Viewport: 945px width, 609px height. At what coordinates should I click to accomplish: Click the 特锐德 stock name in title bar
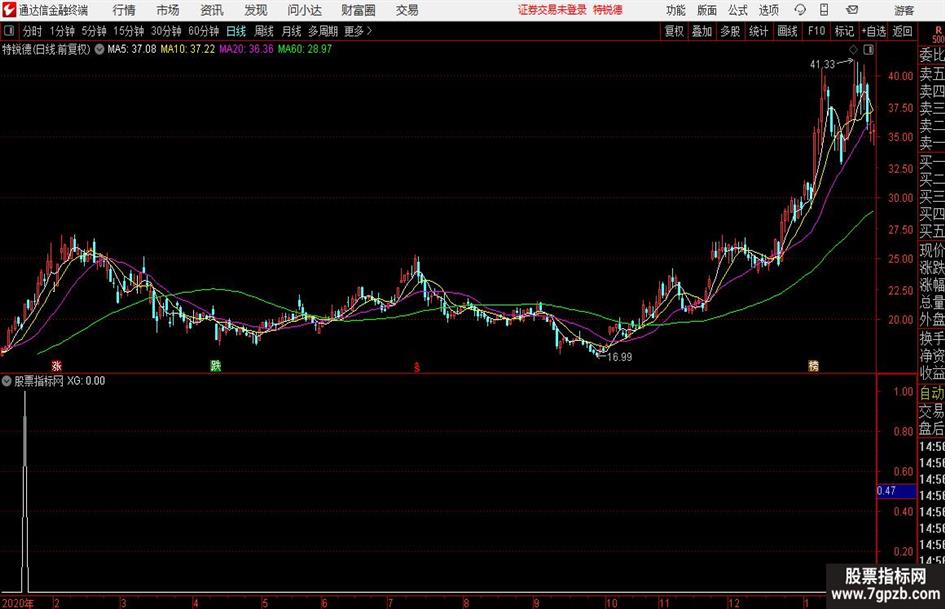click(608, 10)
